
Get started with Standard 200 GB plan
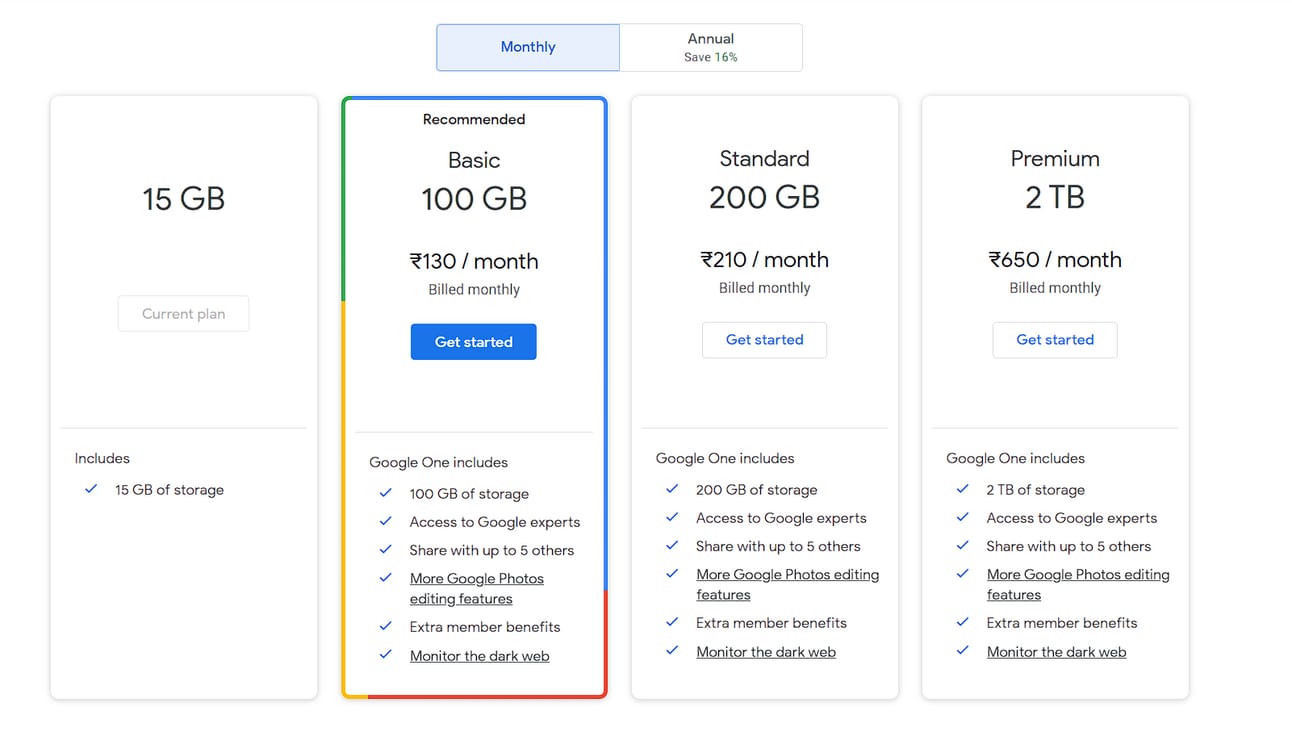764,340
